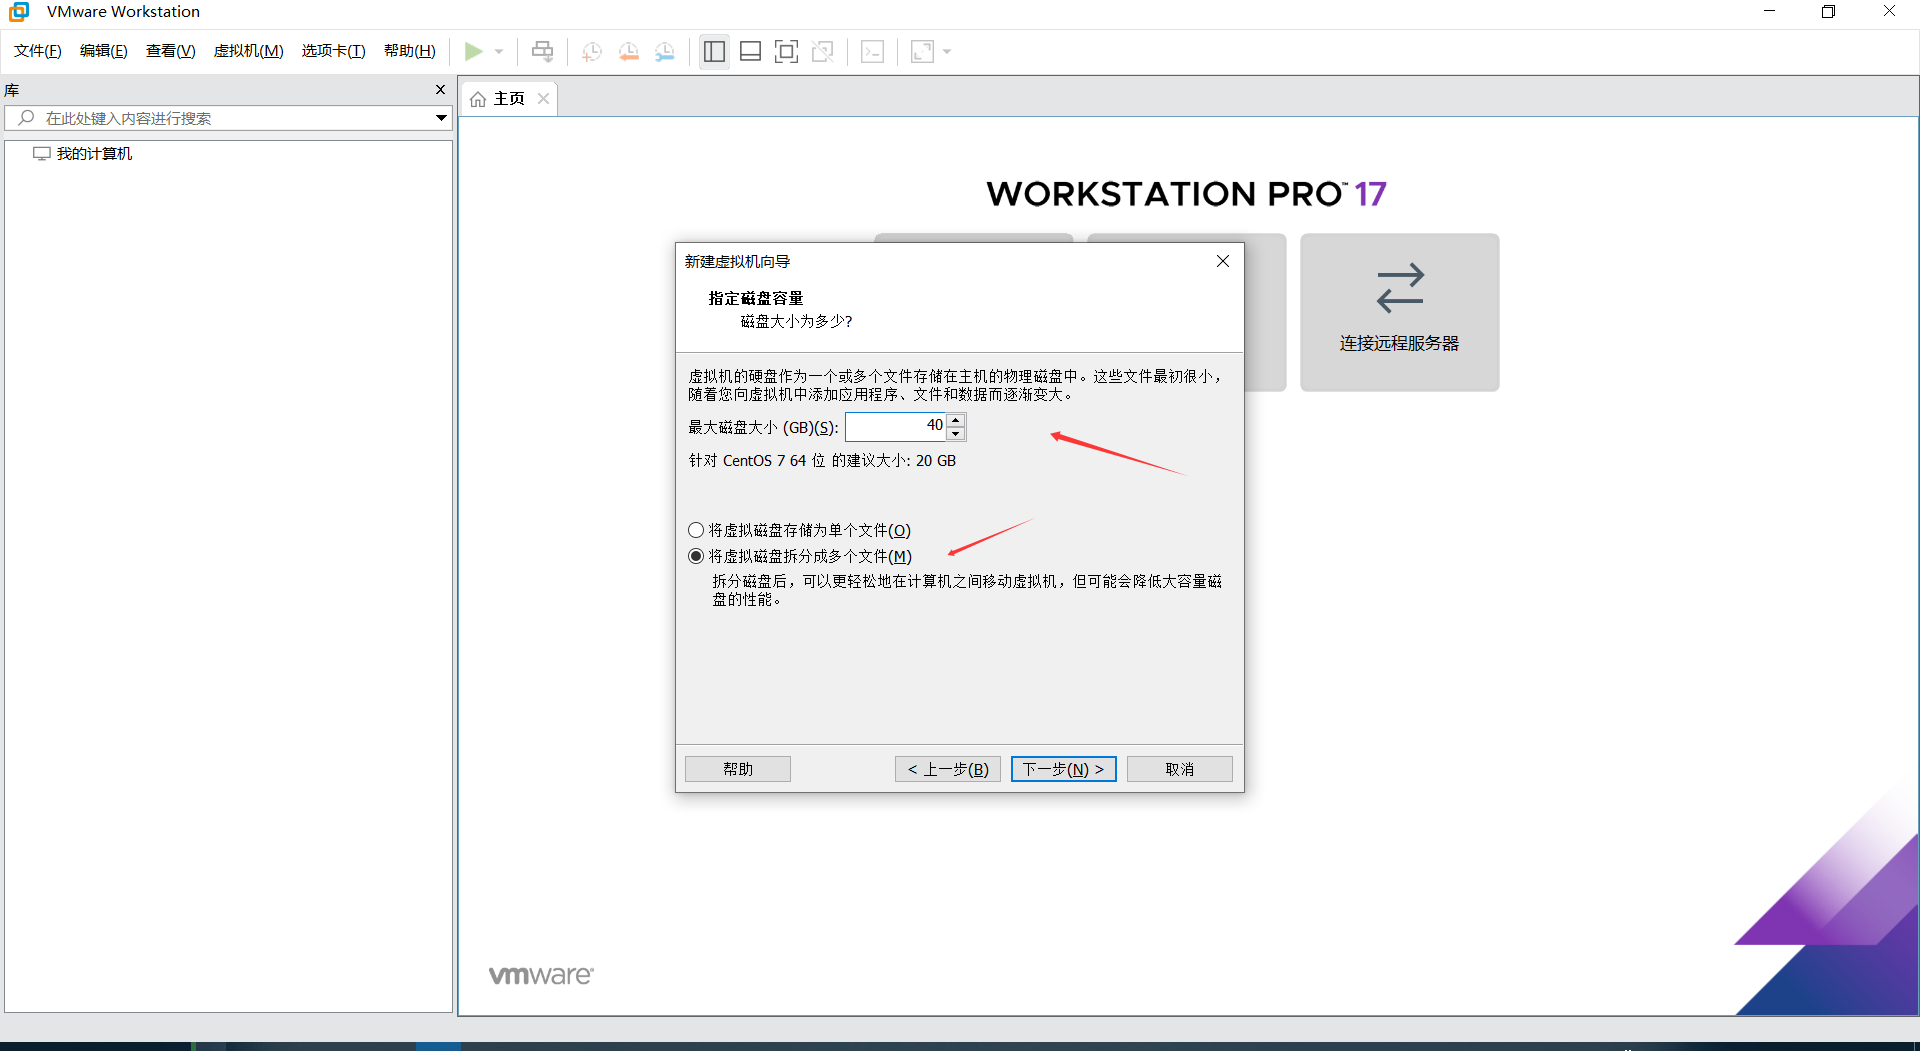Click the vmware logo at bottom
The width and height of the screenshot is (1920, 1051).
coord(541,975)
